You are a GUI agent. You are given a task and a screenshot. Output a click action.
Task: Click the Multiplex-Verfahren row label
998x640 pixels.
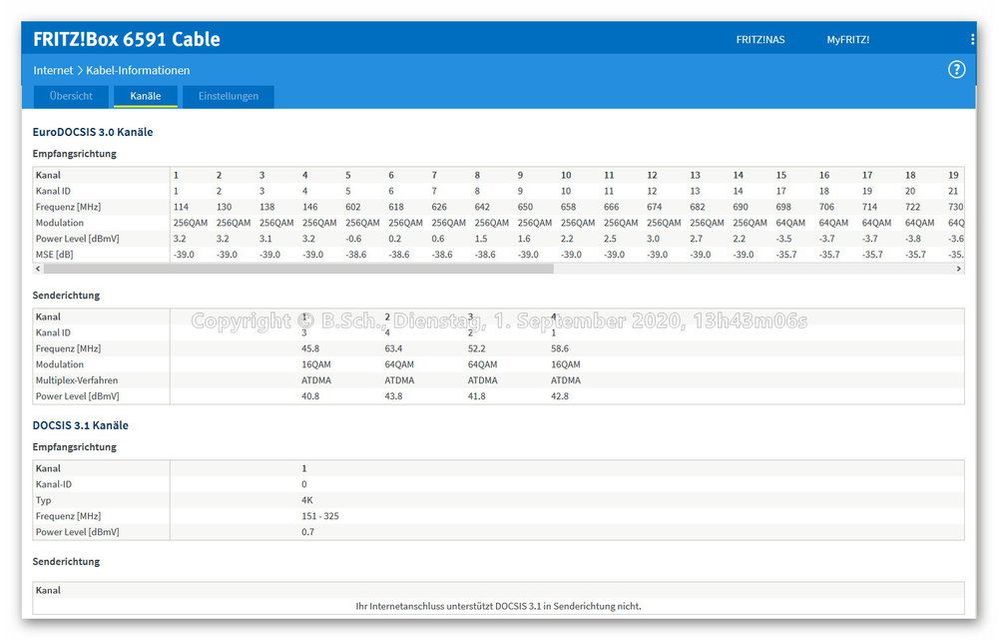(x=76, y=380)
